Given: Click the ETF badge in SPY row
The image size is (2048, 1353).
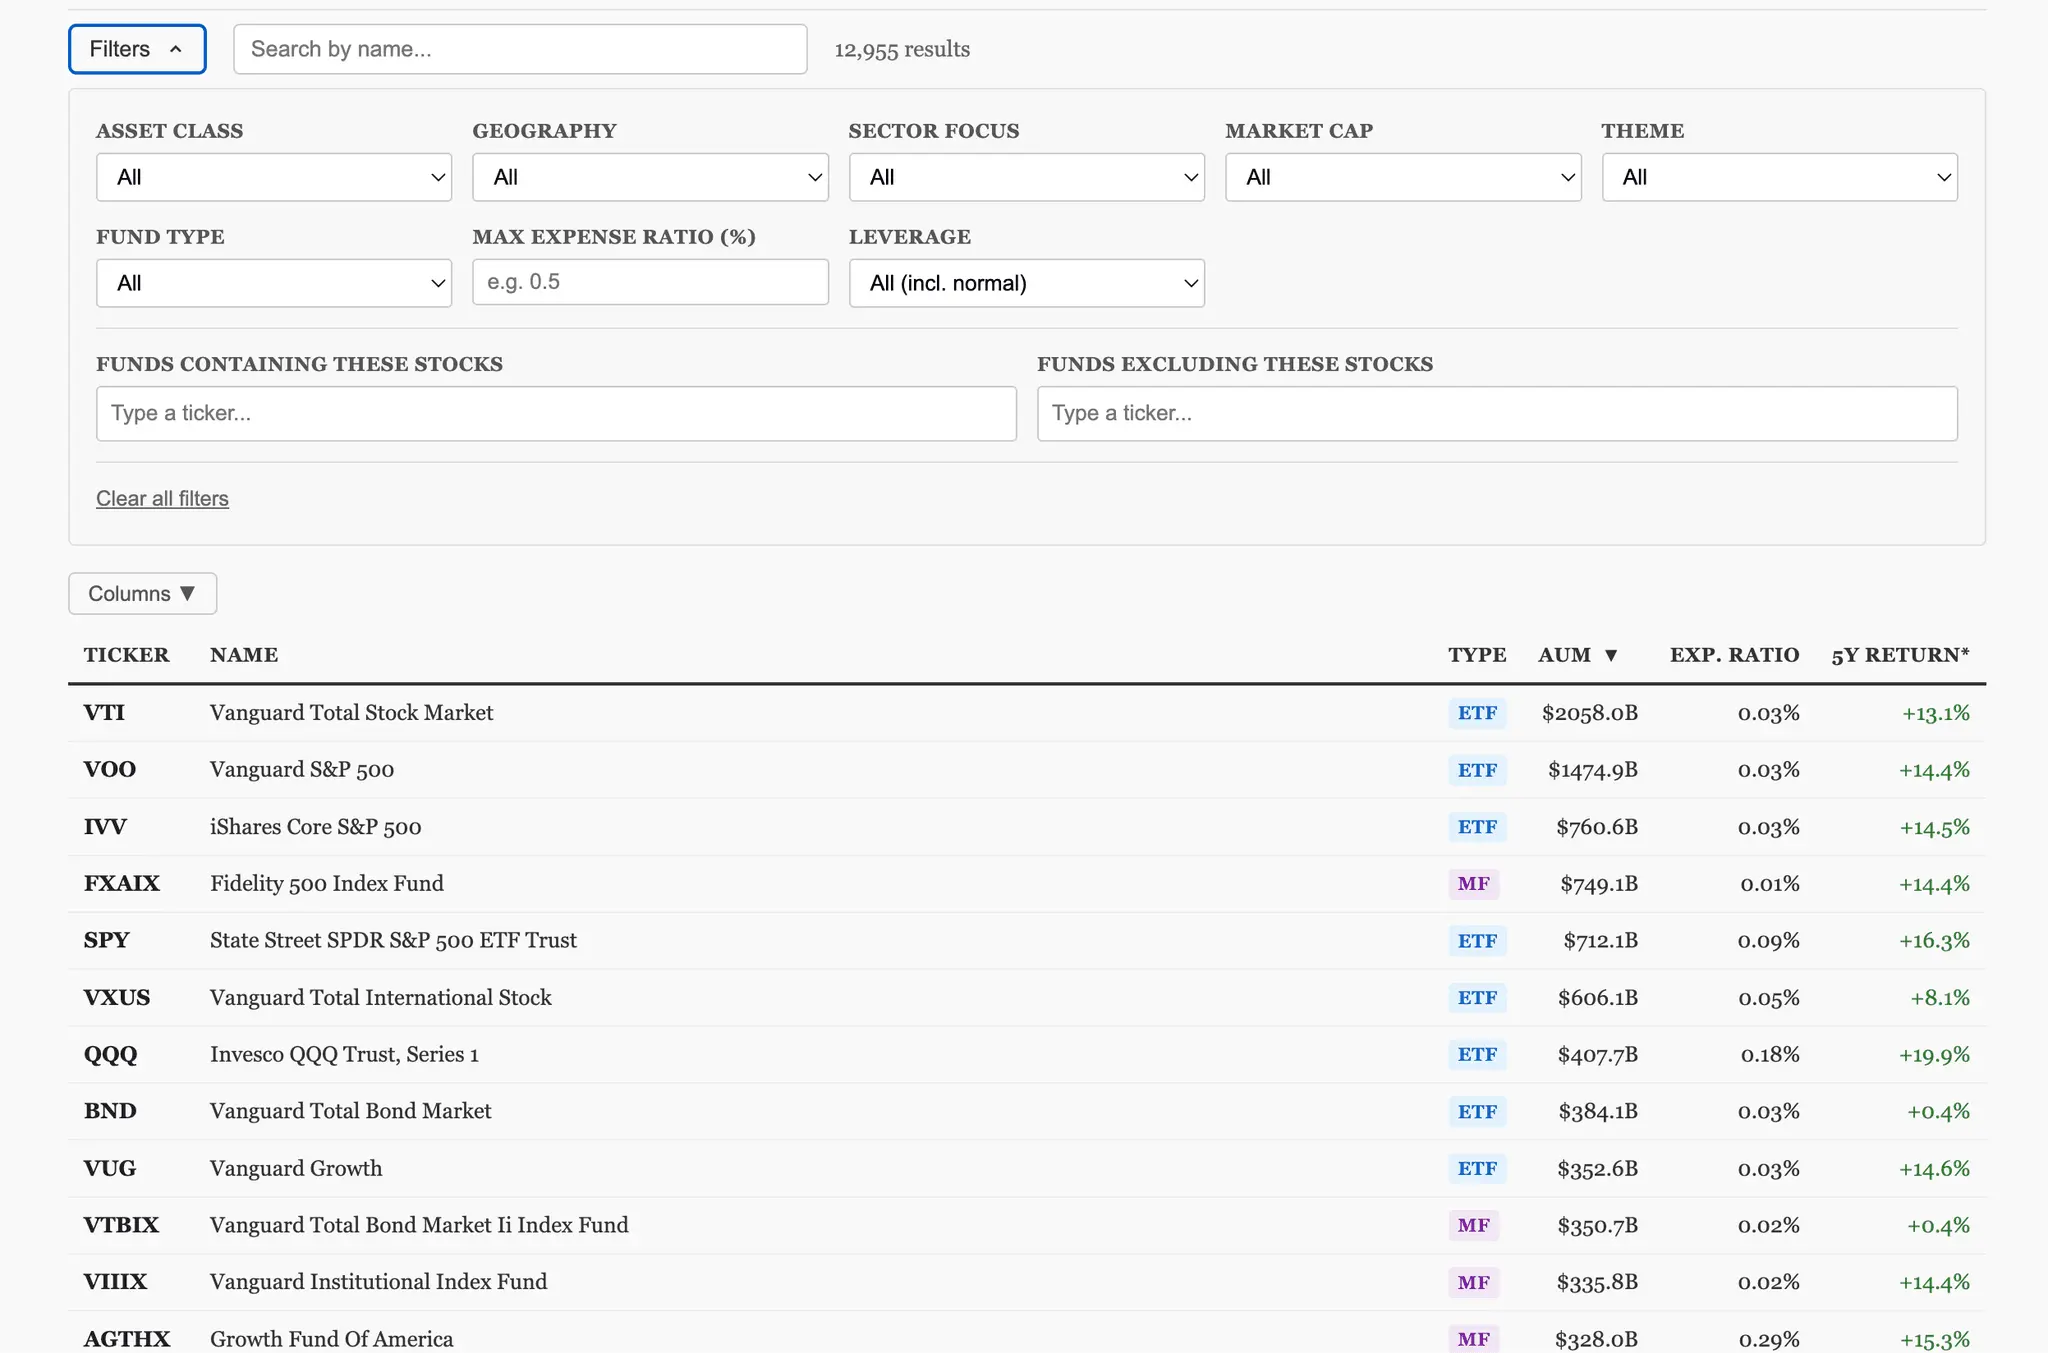Looking at the screenshot, I should [1477, 941].
